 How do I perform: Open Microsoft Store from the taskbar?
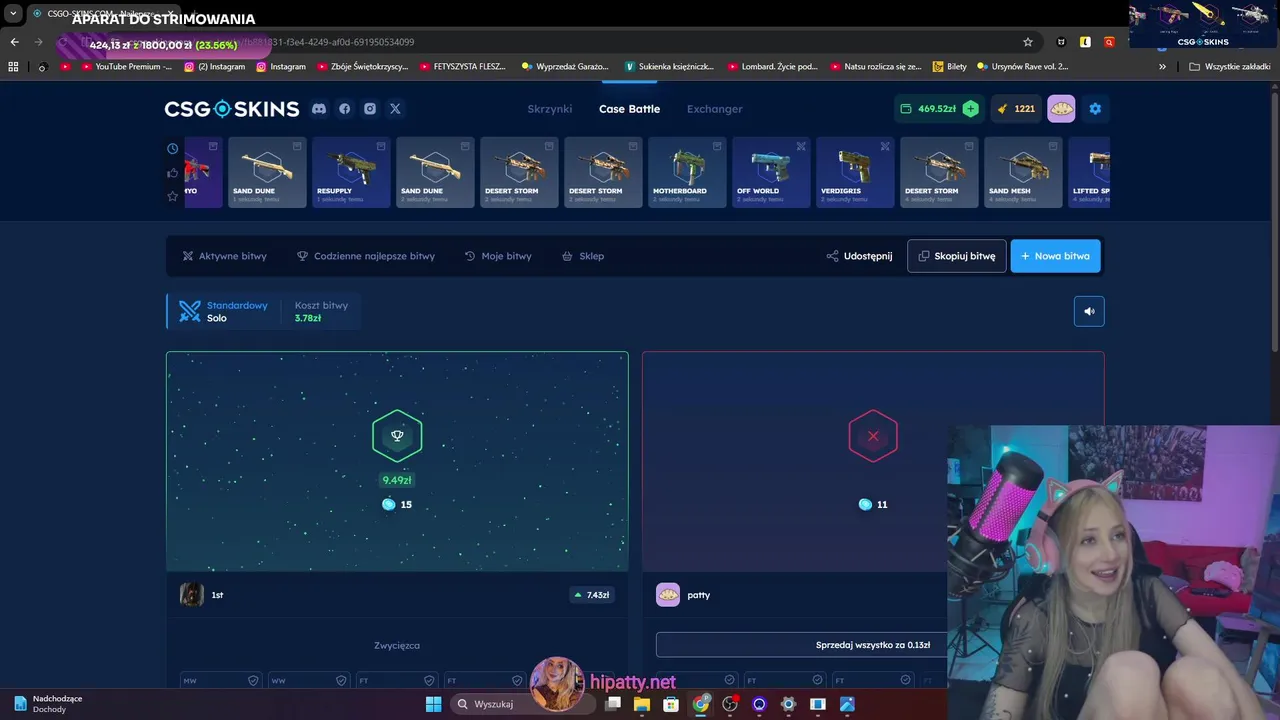tap(671, 704)
